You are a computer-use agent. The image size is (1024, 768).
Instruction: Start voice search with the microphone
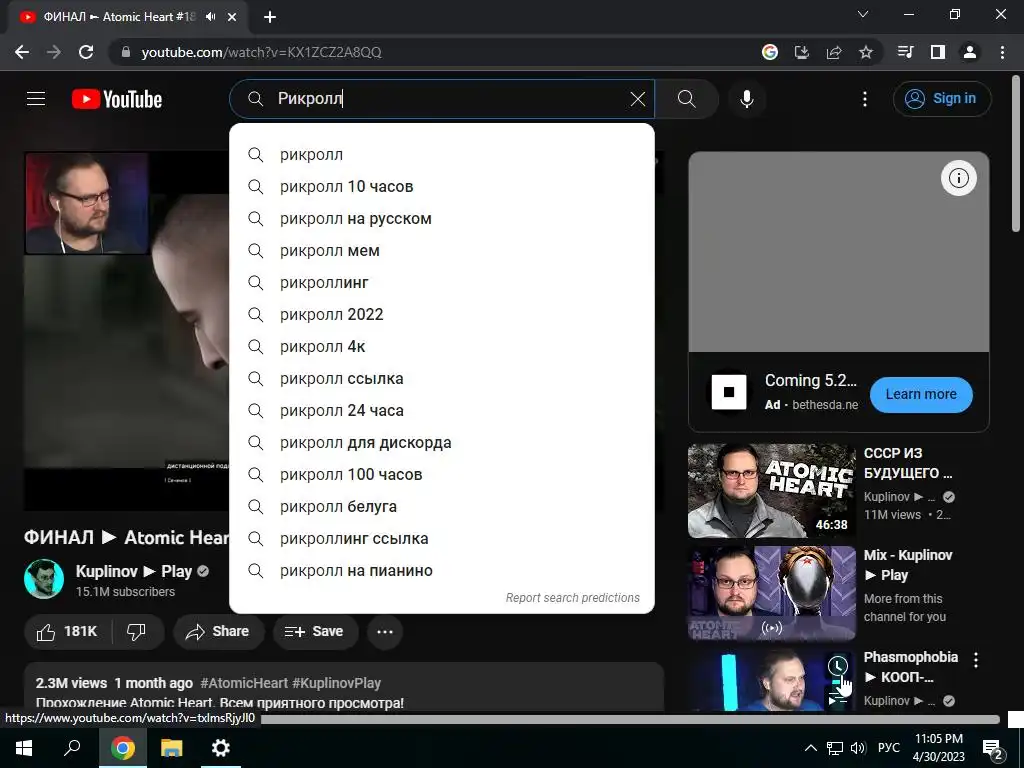point(746,99)
